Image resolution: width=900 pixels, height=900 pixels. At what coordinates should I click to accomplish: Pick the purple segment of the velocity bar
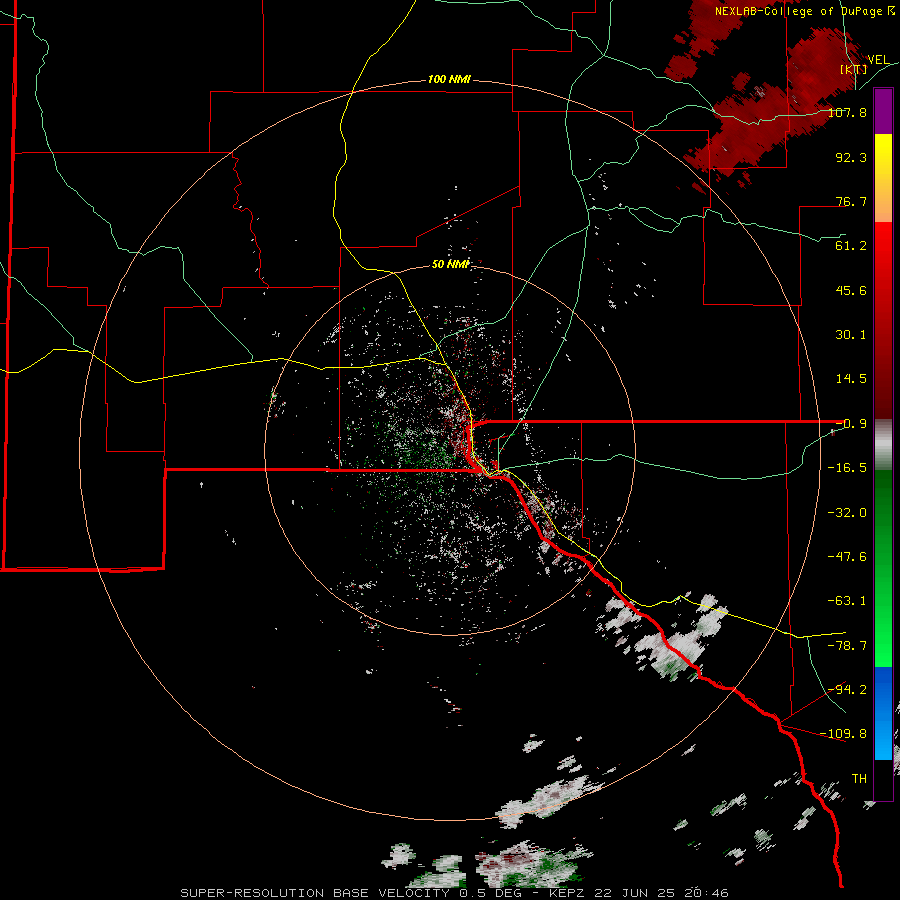click(883, 111)
